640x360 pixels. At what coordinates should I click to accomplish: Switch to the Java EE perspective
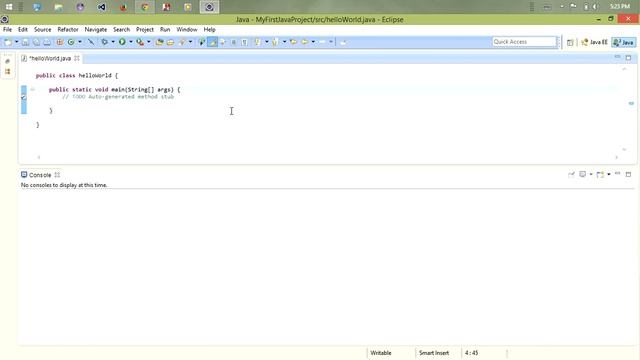[594, 42]
